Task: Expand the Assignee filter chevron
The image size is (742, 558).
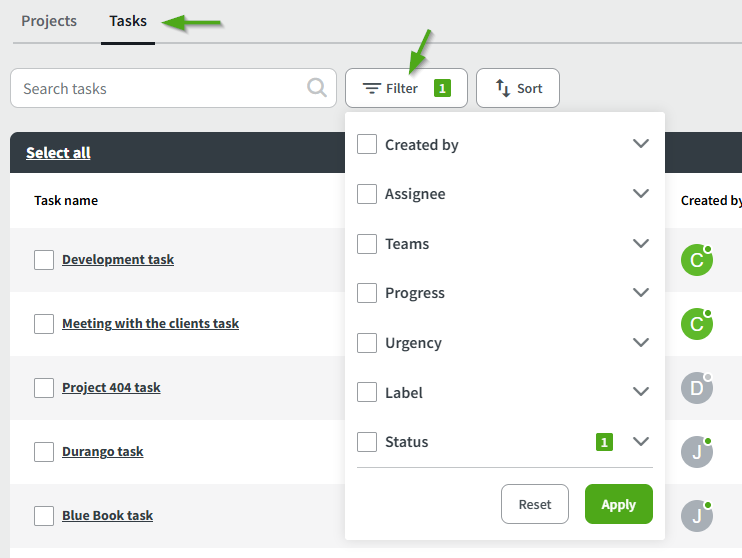Action: click(x=641, y=193)
